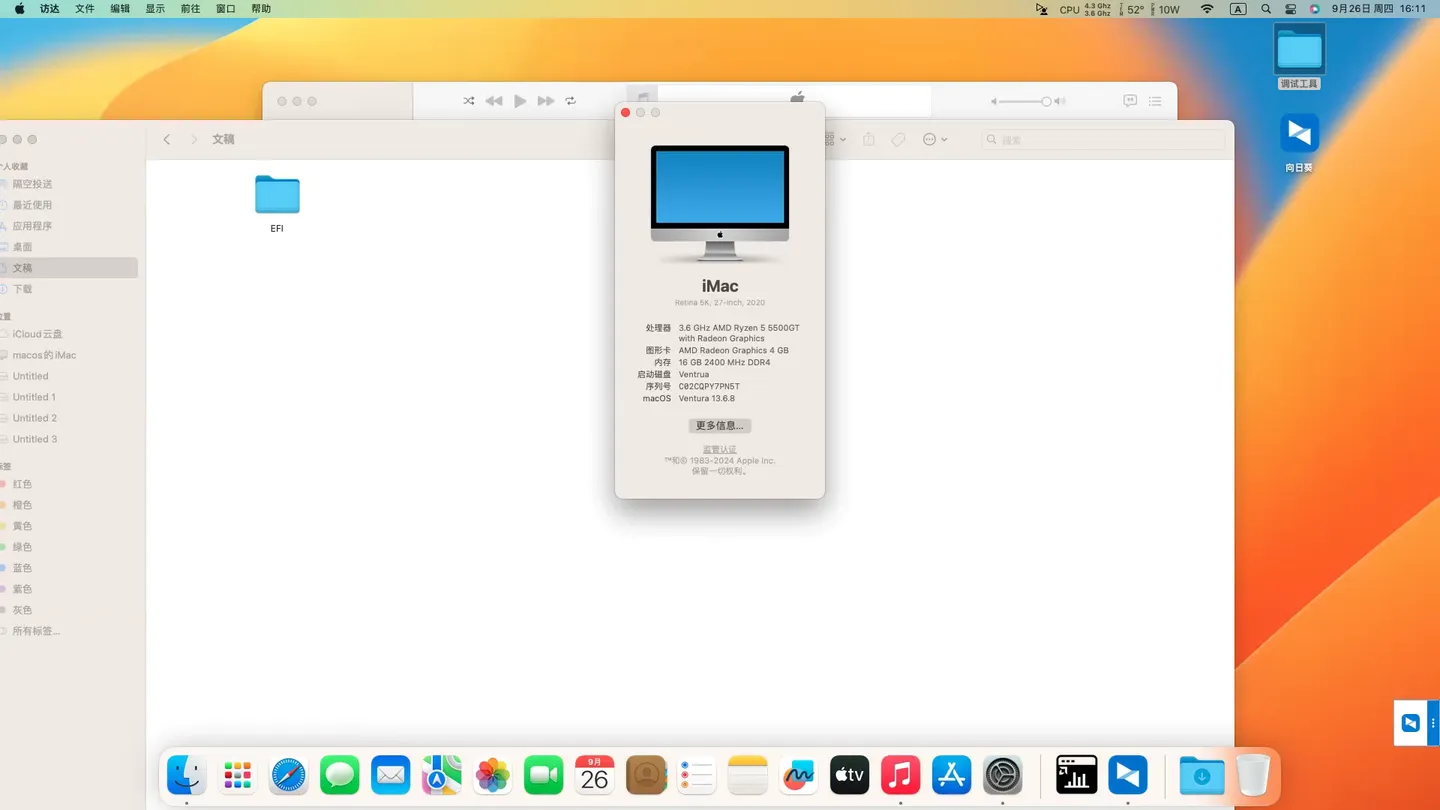Open the 前往 menu in menu bar

click(x=190, y=9)
